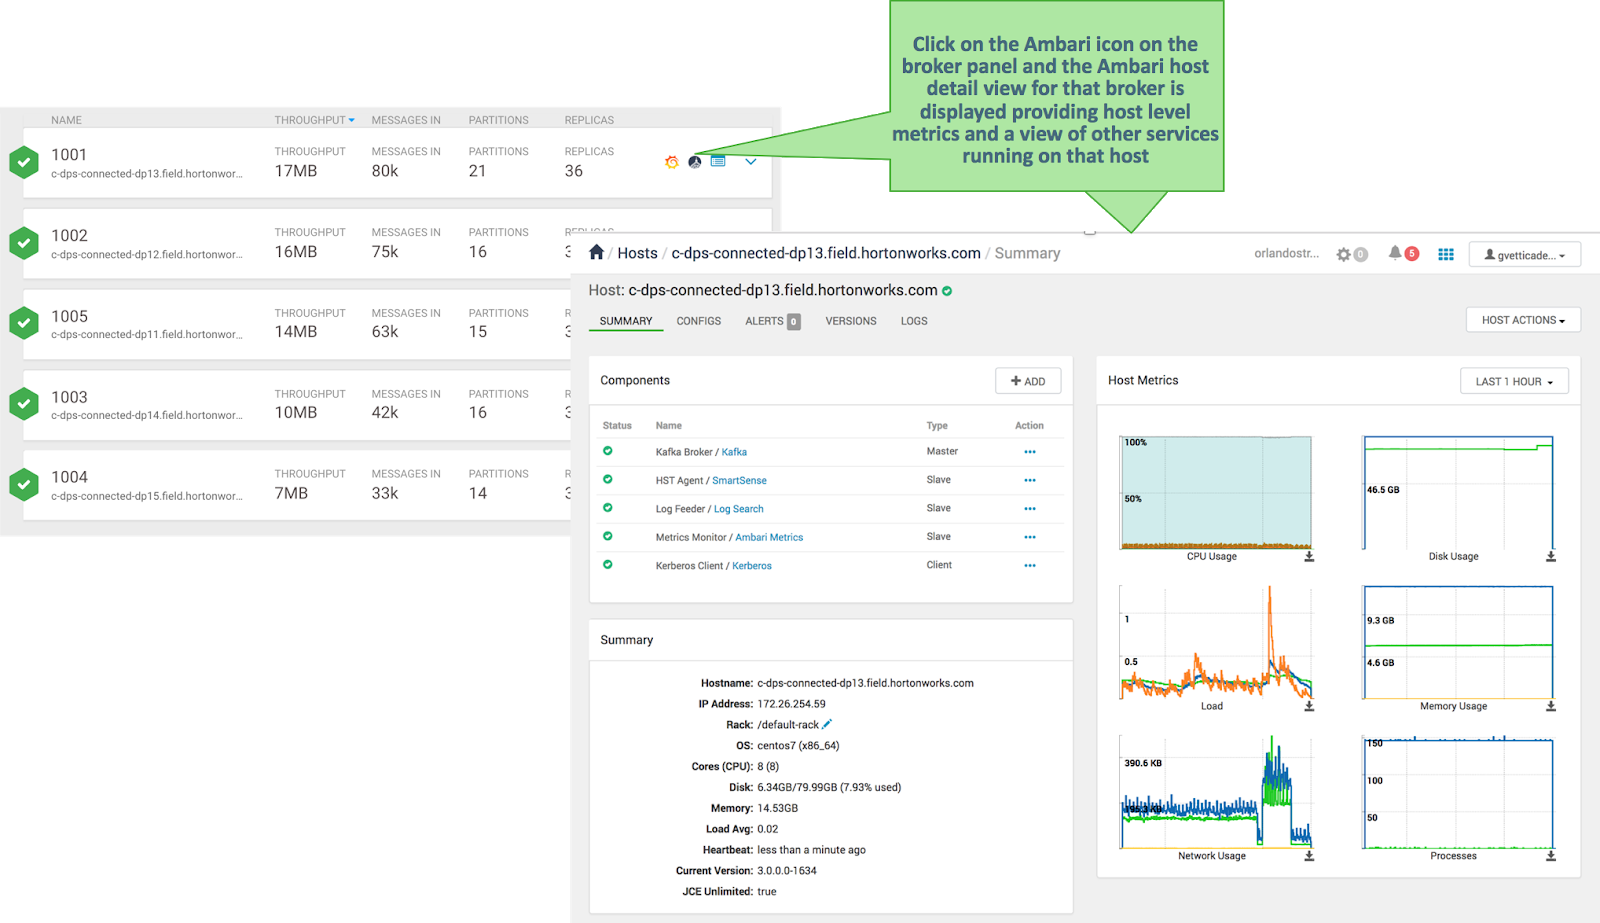Click HST Agent status icon
The image size is (1600, 923).
tap(608, 479)
